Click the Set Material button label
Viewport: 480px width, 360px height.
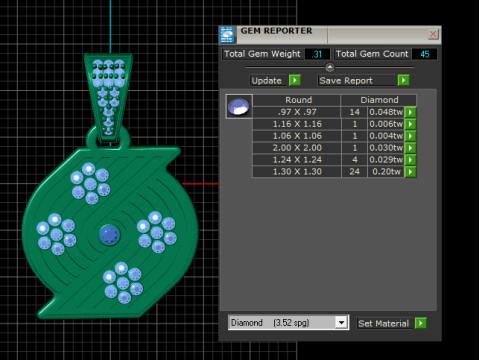pos(384,323)
